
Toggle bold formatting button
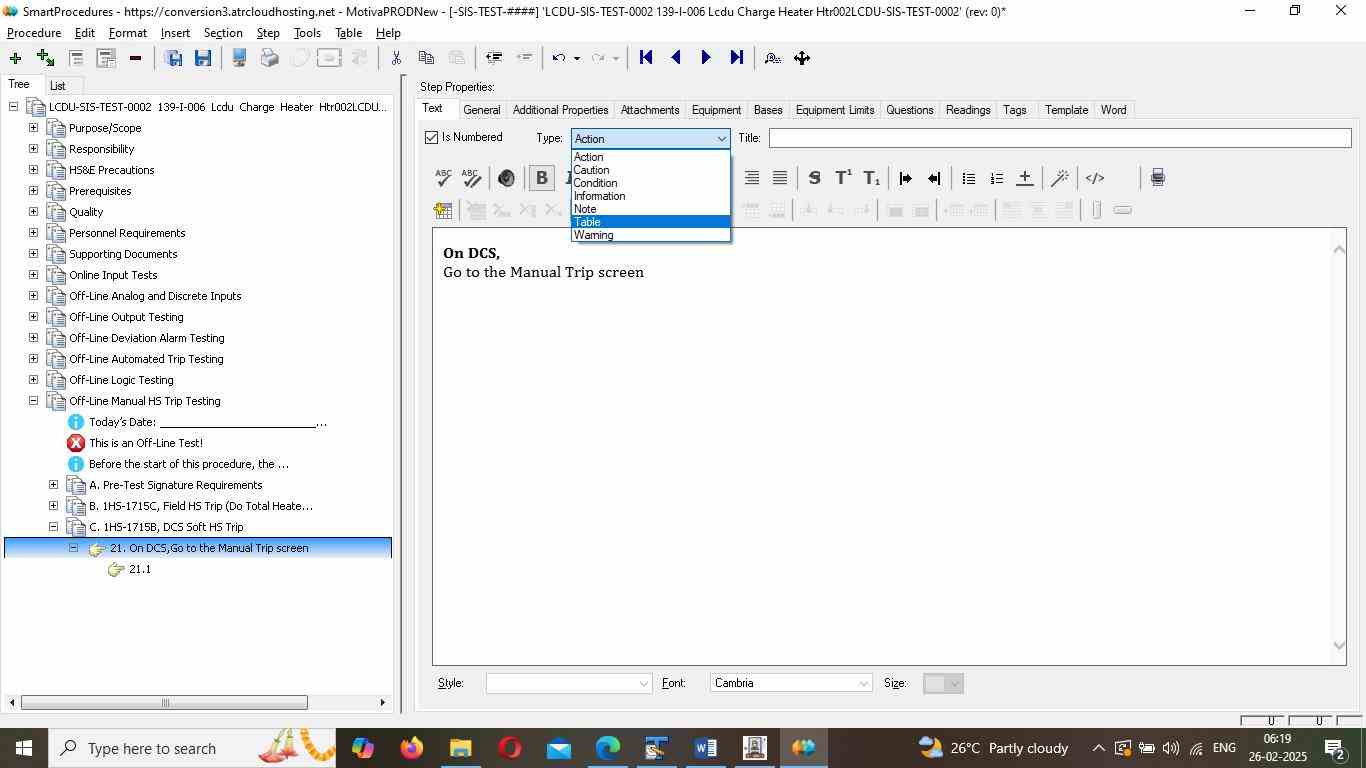pos(542,178)
